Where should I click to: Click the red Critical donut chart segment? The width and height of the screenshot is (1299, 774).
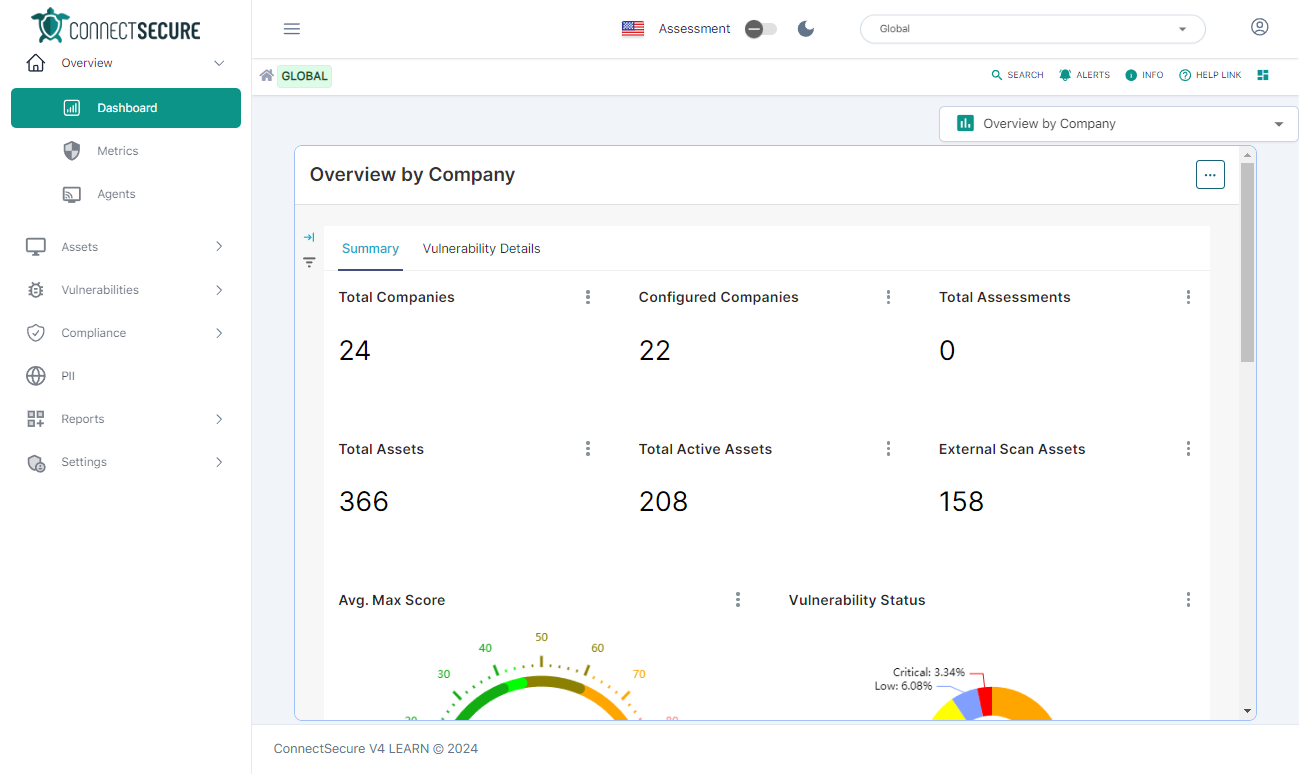[985, 701]
